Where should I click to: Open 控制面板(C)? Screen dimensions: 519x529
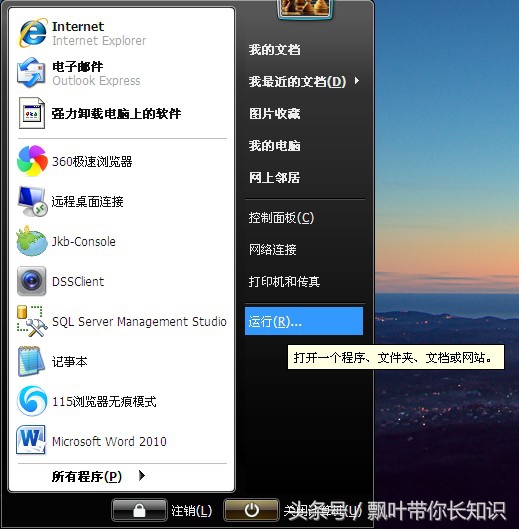tap(281, 218)
